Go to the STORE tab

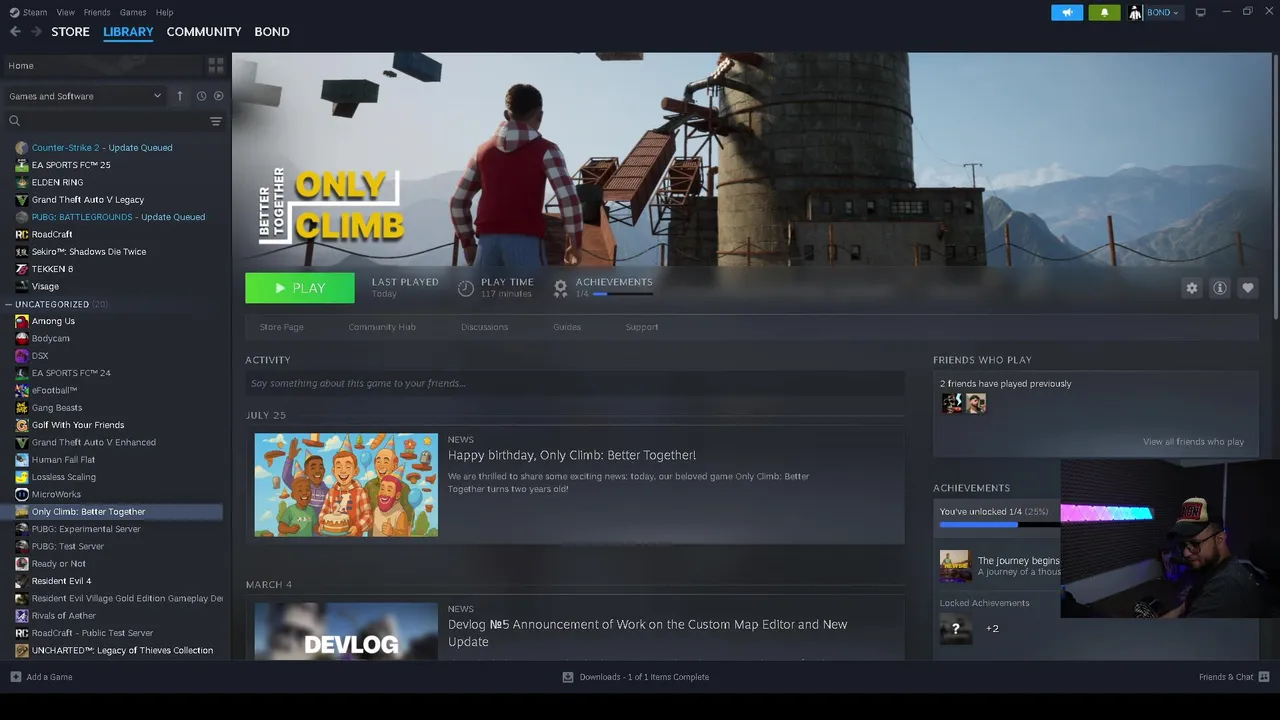coord(70,32)
